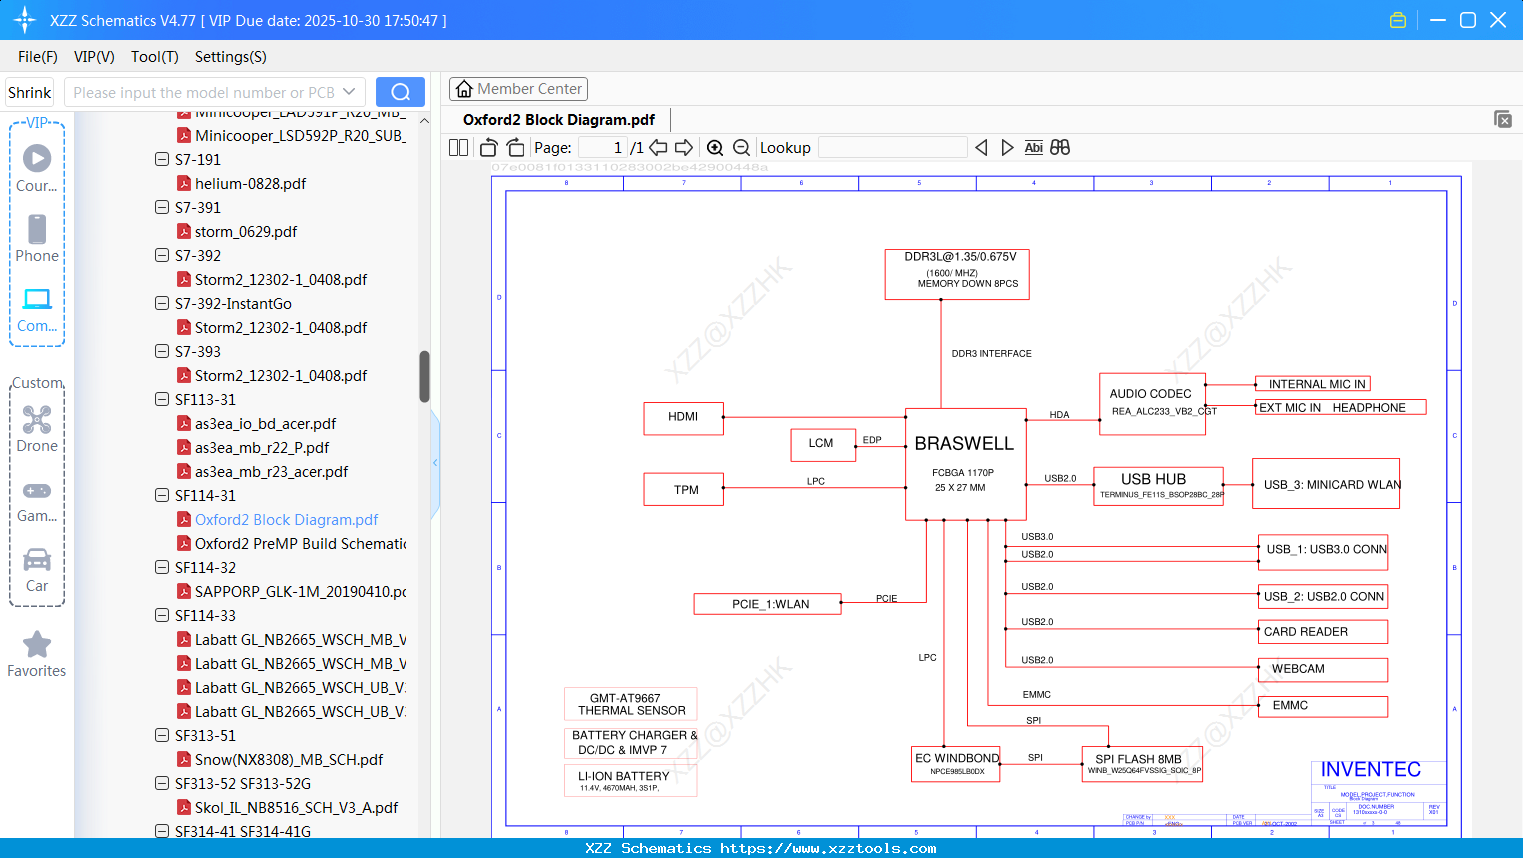Open the Tool(T) menu
The image size is (1523, 858).
(155, 57)
